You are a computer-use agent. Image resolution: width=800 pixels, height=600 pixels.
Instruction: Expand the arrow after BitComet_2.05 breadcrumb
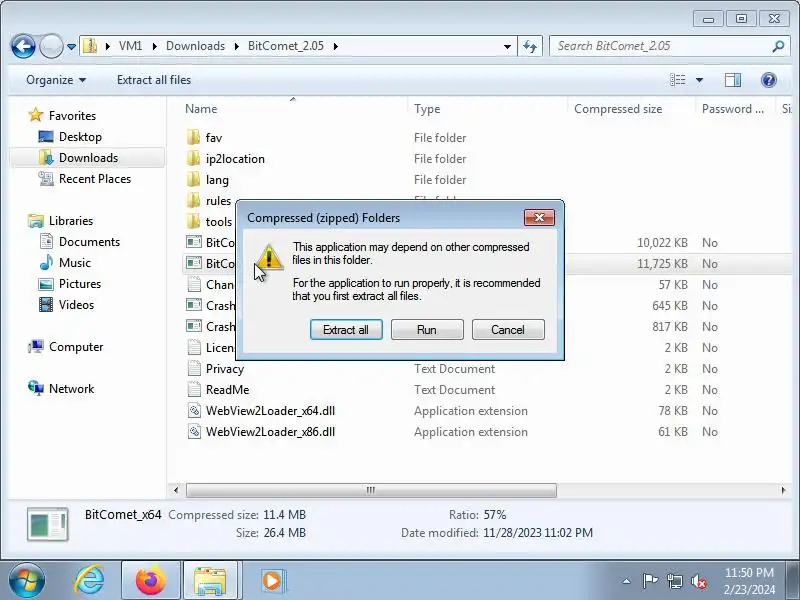(336, 46)
